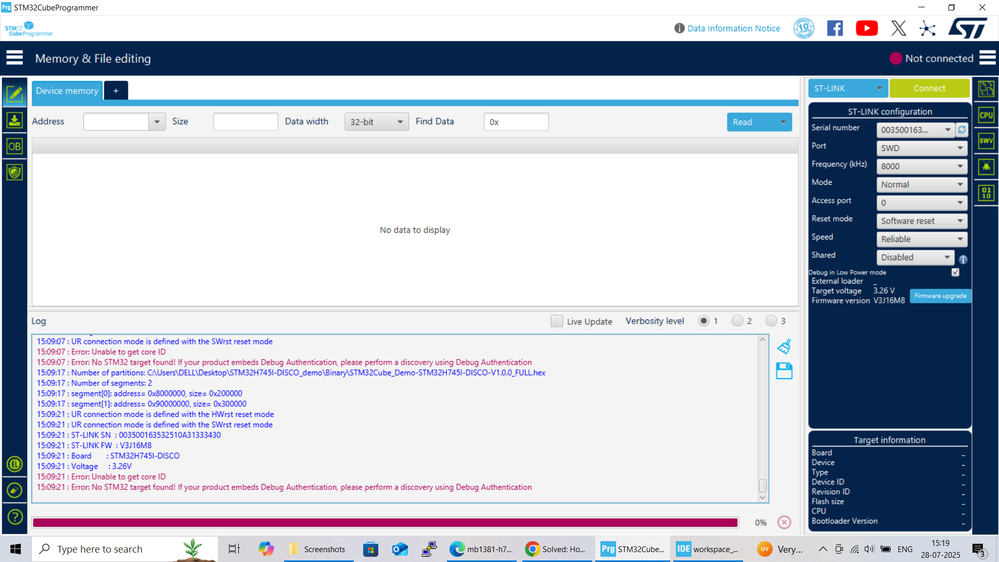Open the Port SWD dropdown
The height and width of the screenshot is (562, 999).
(921, 148)
